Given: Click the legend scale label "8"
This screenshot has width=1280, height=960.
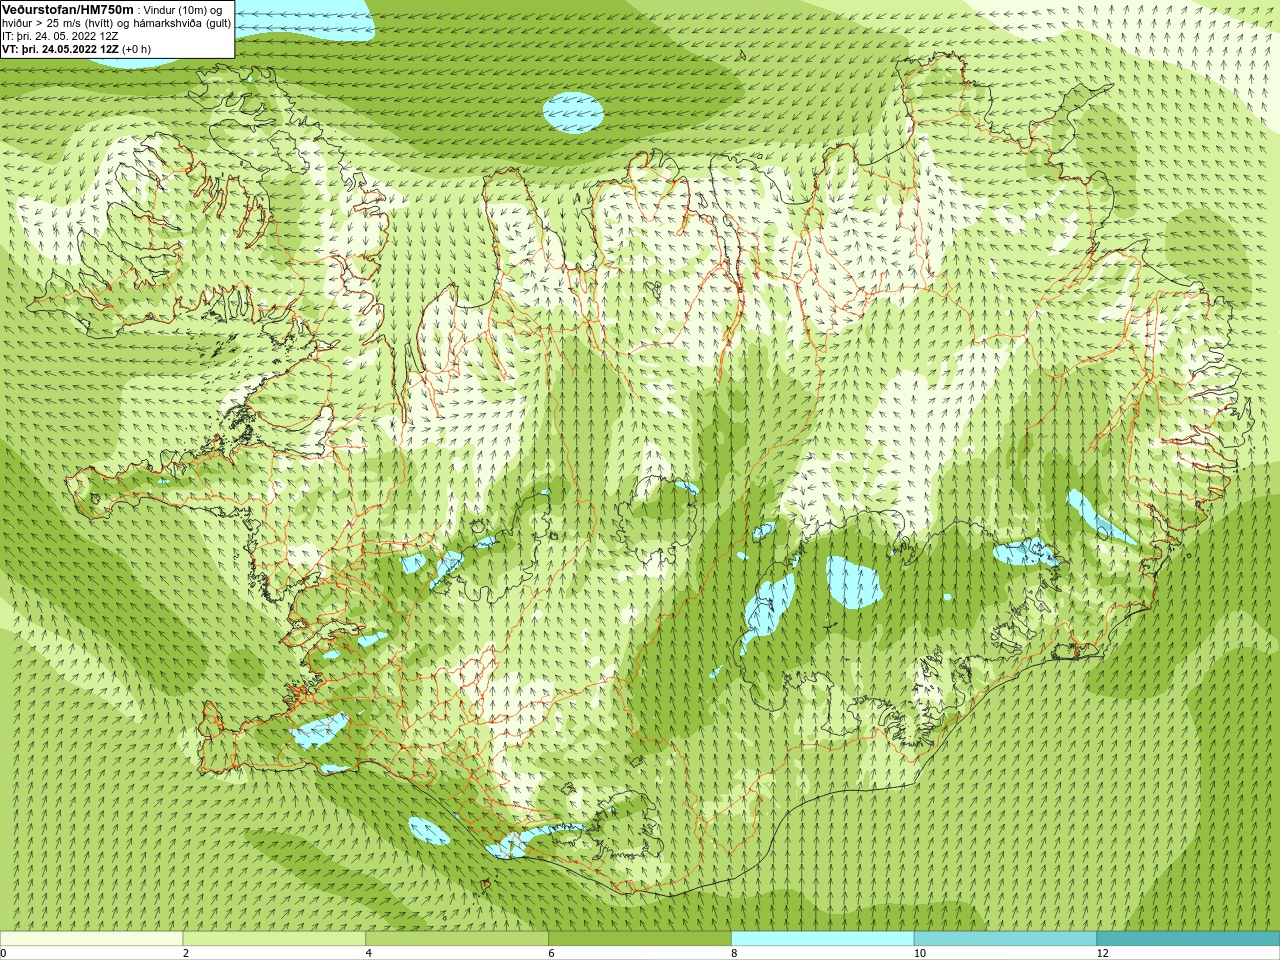Looking at the screenshot, I should pos(735,953).
